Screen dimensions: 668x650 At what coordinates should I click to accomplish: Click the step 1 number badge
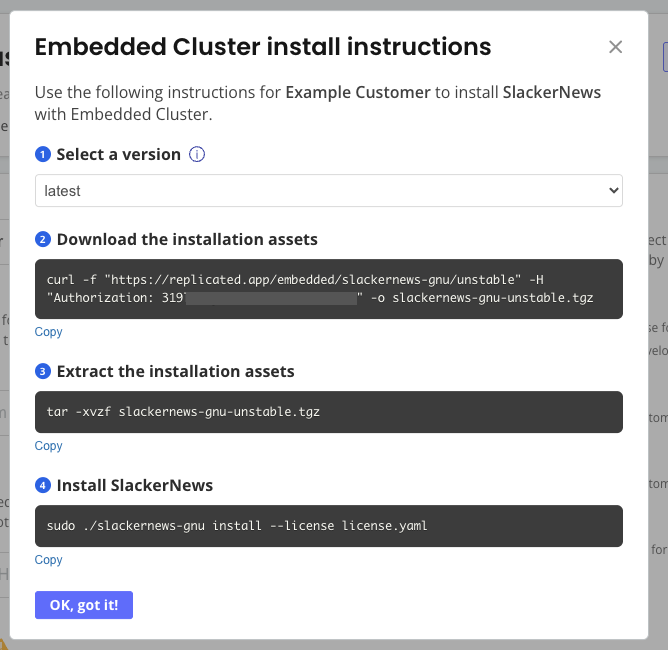point(43,155)
